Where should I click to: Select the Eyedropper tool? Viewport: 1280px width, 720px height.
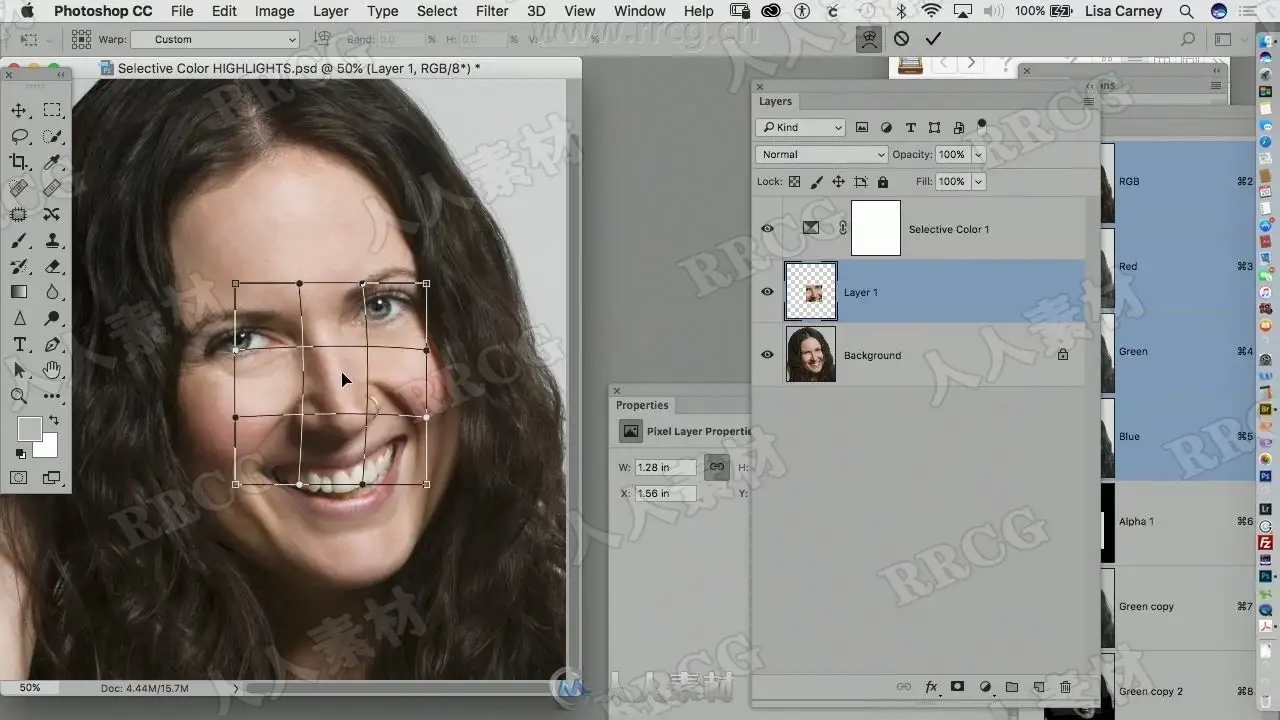coord(52,162)
